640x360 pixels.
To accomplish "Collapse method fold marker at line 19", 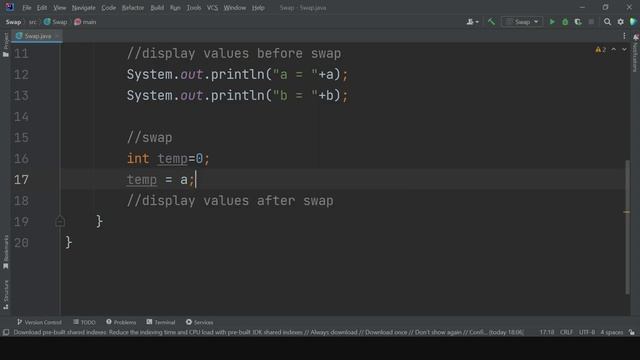I will (x=60, y=221).
